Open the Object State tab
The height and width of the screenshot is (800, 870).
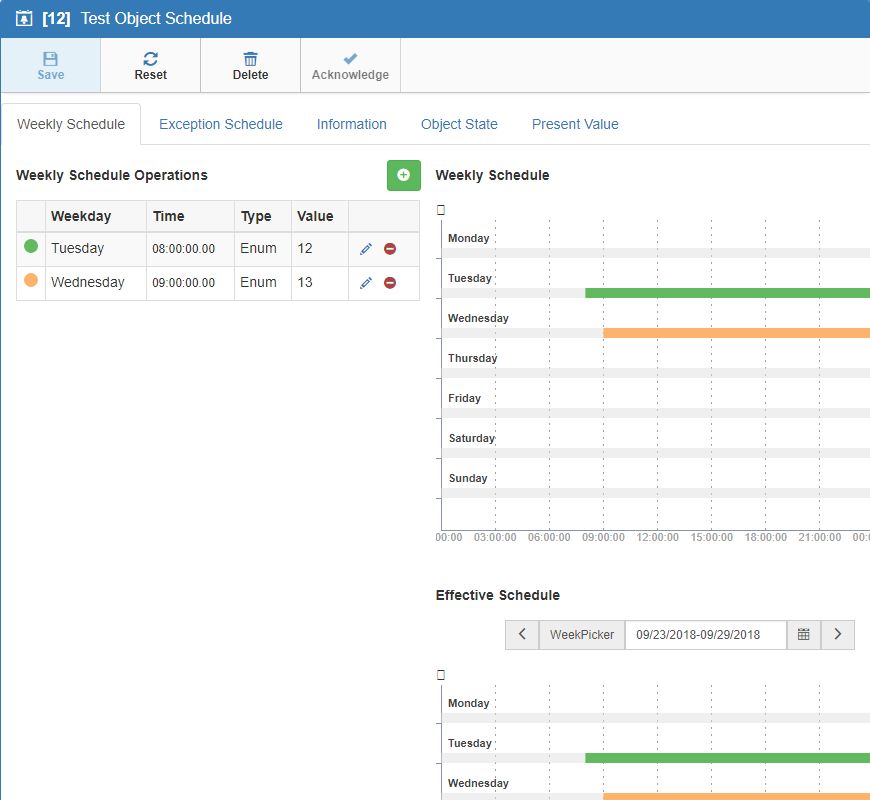point(459,124)
